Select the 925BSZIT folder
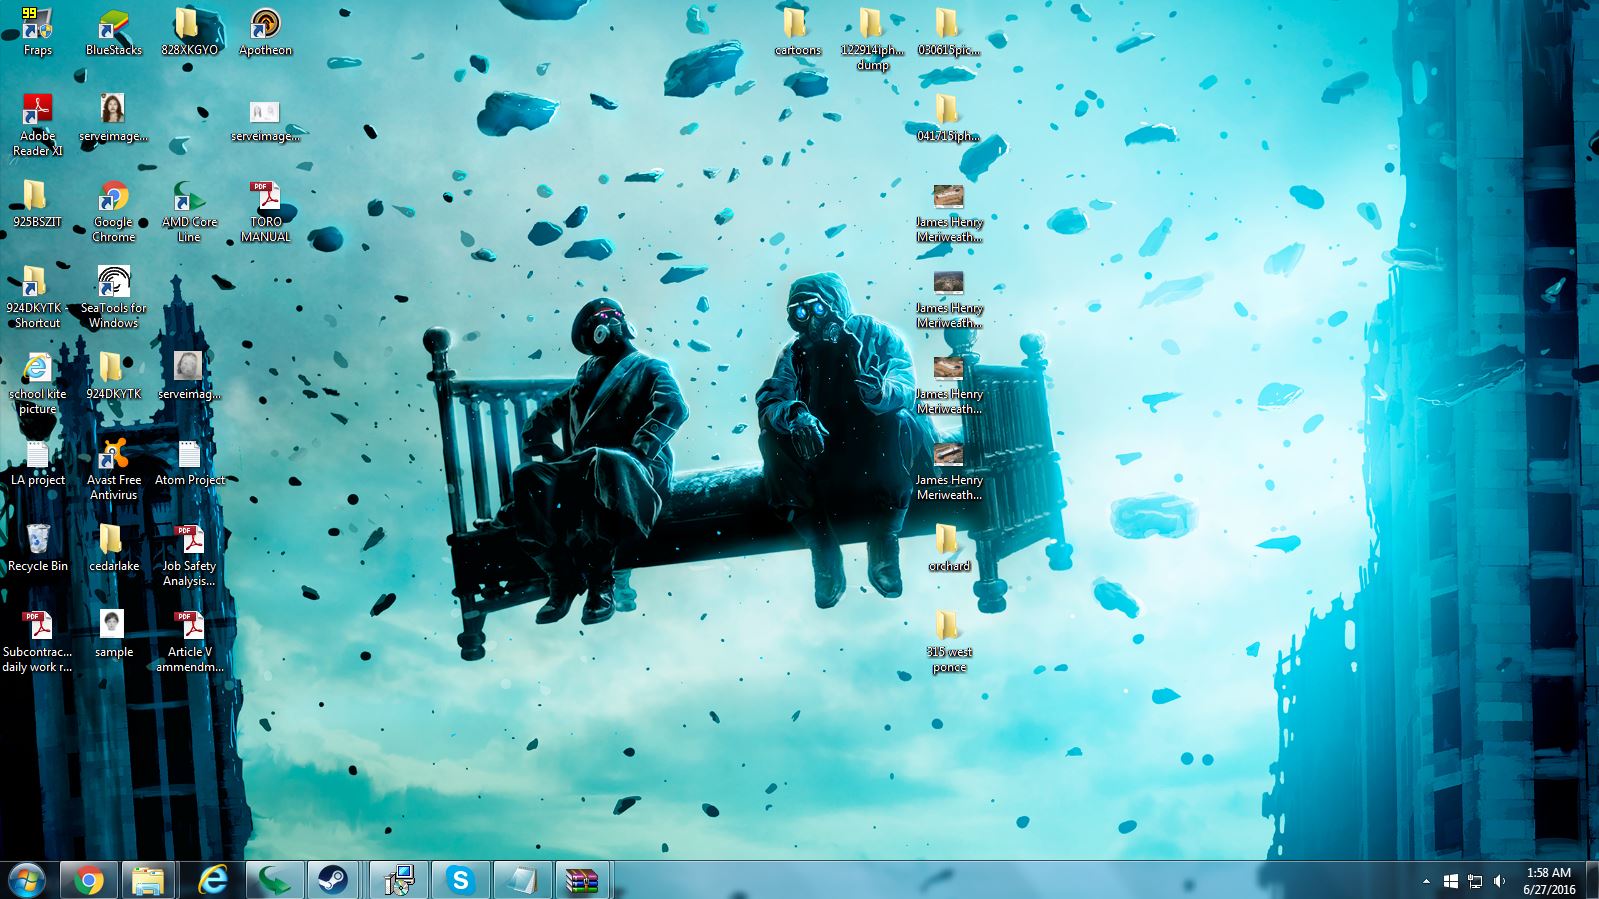The width and height of the screenshot is (1599, 899). tap(37, 205)
